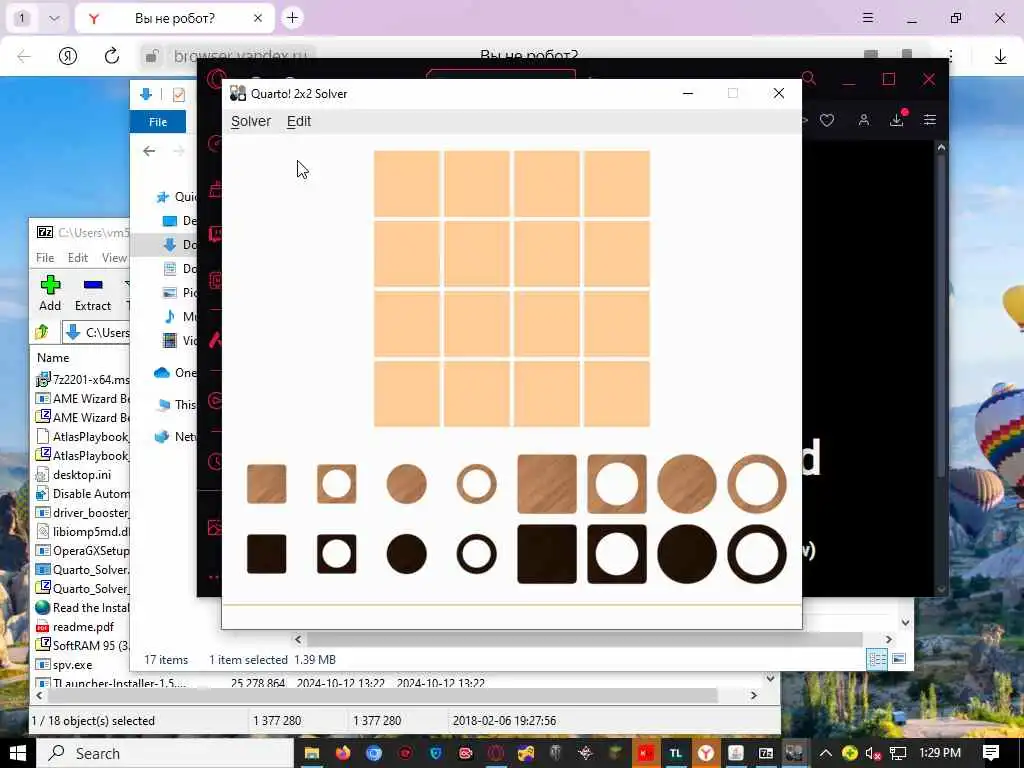The height and width of the screenshot is (768, 1024).
Task: Pick the large dark hollow ring piece
Action: pyautogui.click(x=757, y=554)
